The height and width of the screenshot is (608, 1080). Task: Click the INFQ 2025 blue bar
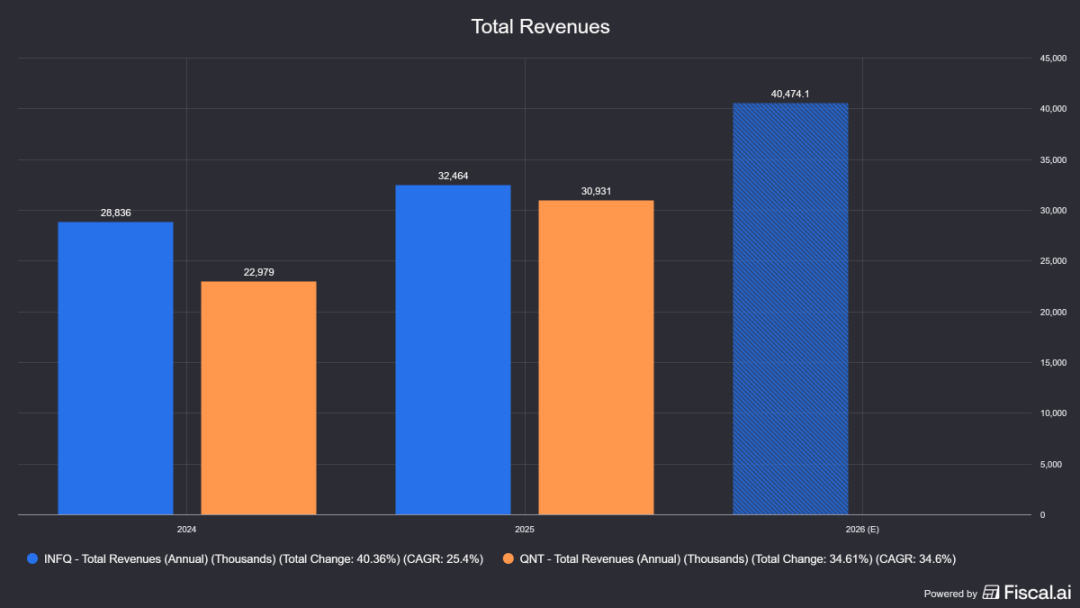(x=453, y=350)
